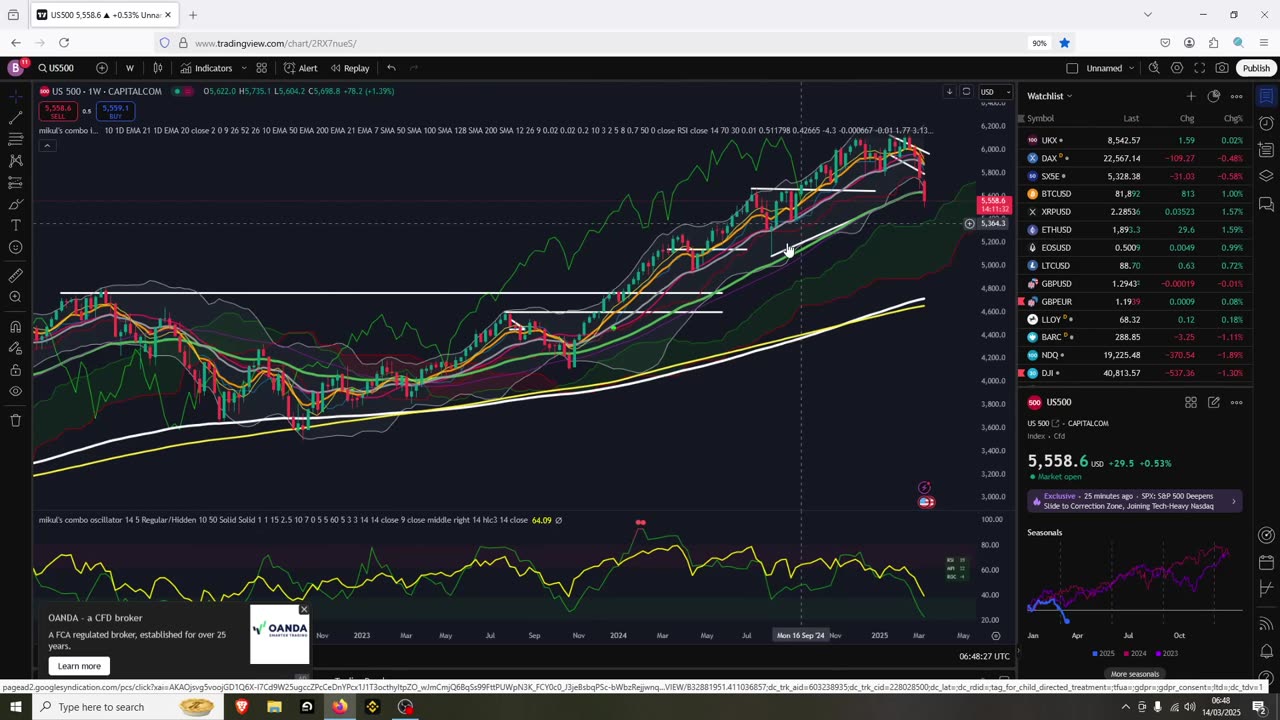
Task: Sort watchlist by Chg% column header
Action: (x=1233, y=119)
